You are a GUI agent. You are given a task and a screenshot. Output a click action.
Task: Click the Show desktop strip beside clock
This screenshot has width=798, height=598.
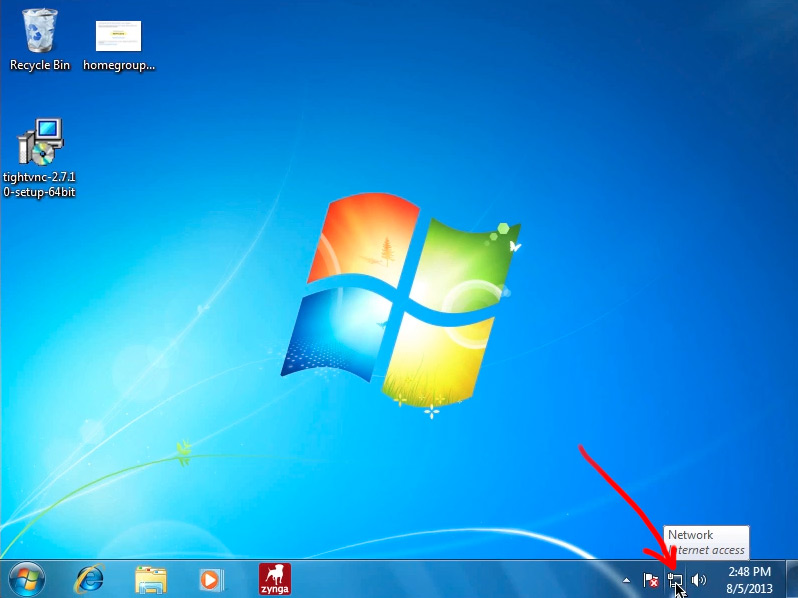click(x=792, y=579)
